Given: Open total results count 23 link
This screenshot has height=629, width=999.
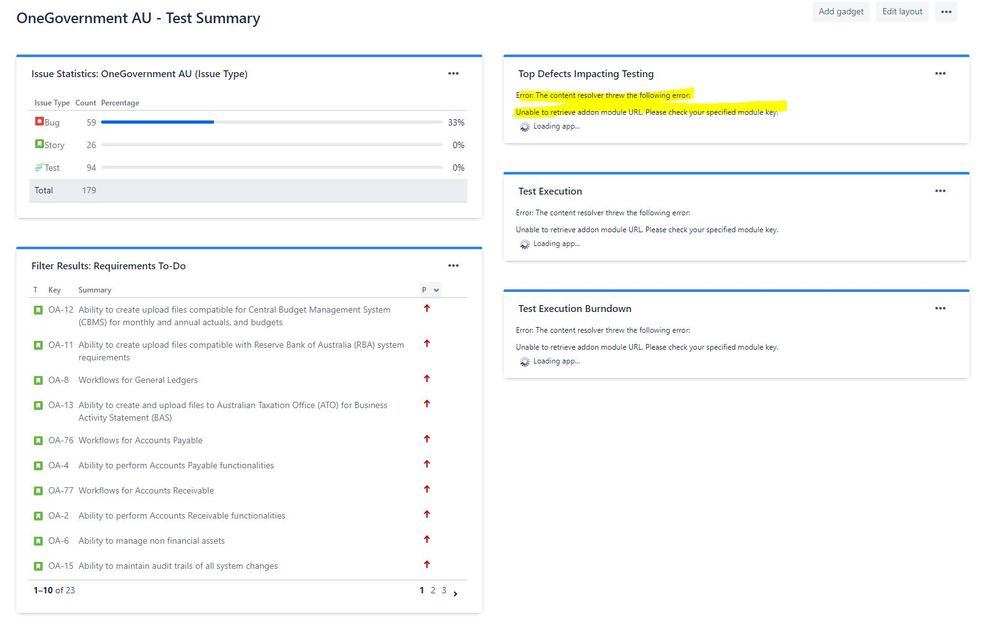Looking at the screenshot, I should click(x=70, y=591).
